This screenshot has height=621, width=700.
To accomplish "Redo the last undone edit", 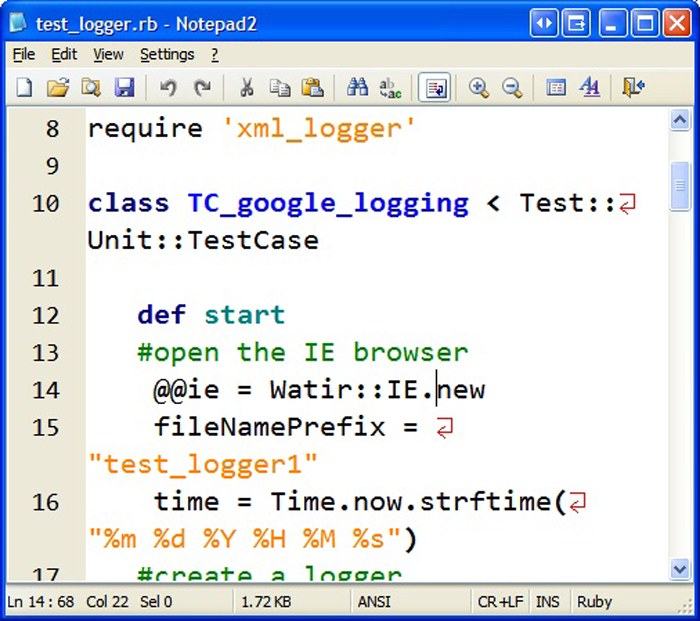I will click(202, 87).
